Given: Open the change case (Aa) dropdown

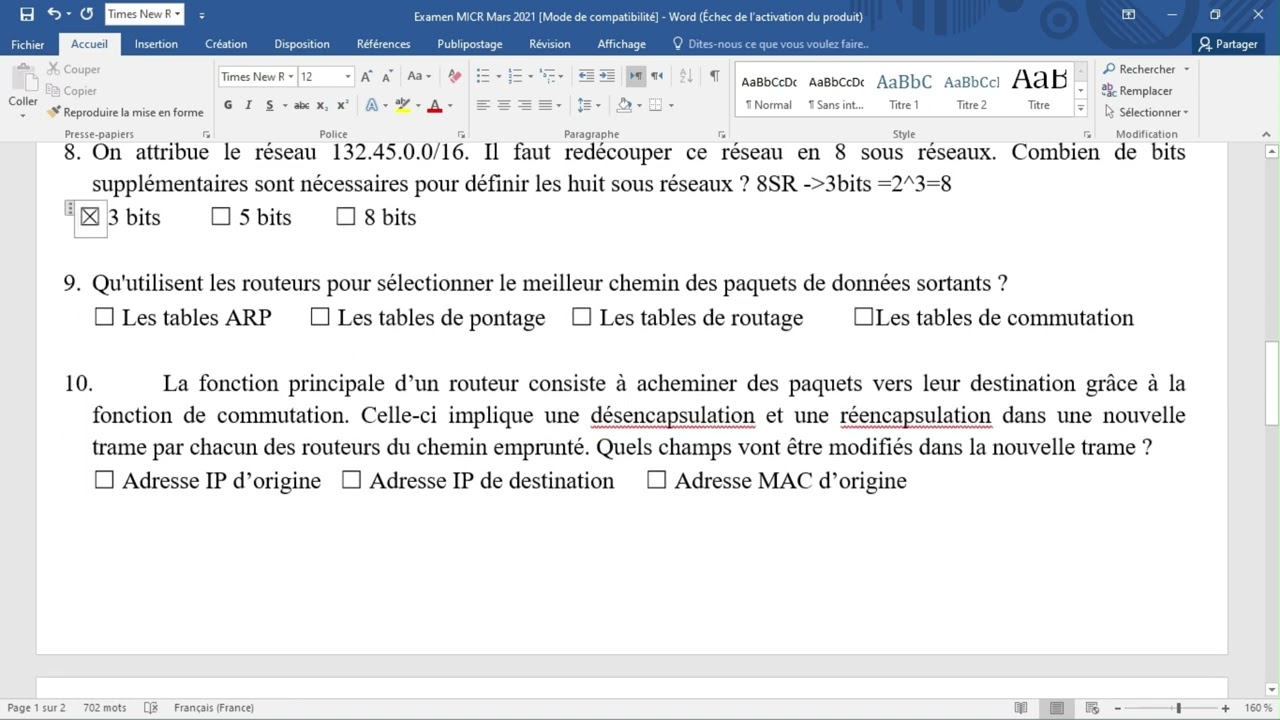Looking at the screenshot, I should (420, 76).
